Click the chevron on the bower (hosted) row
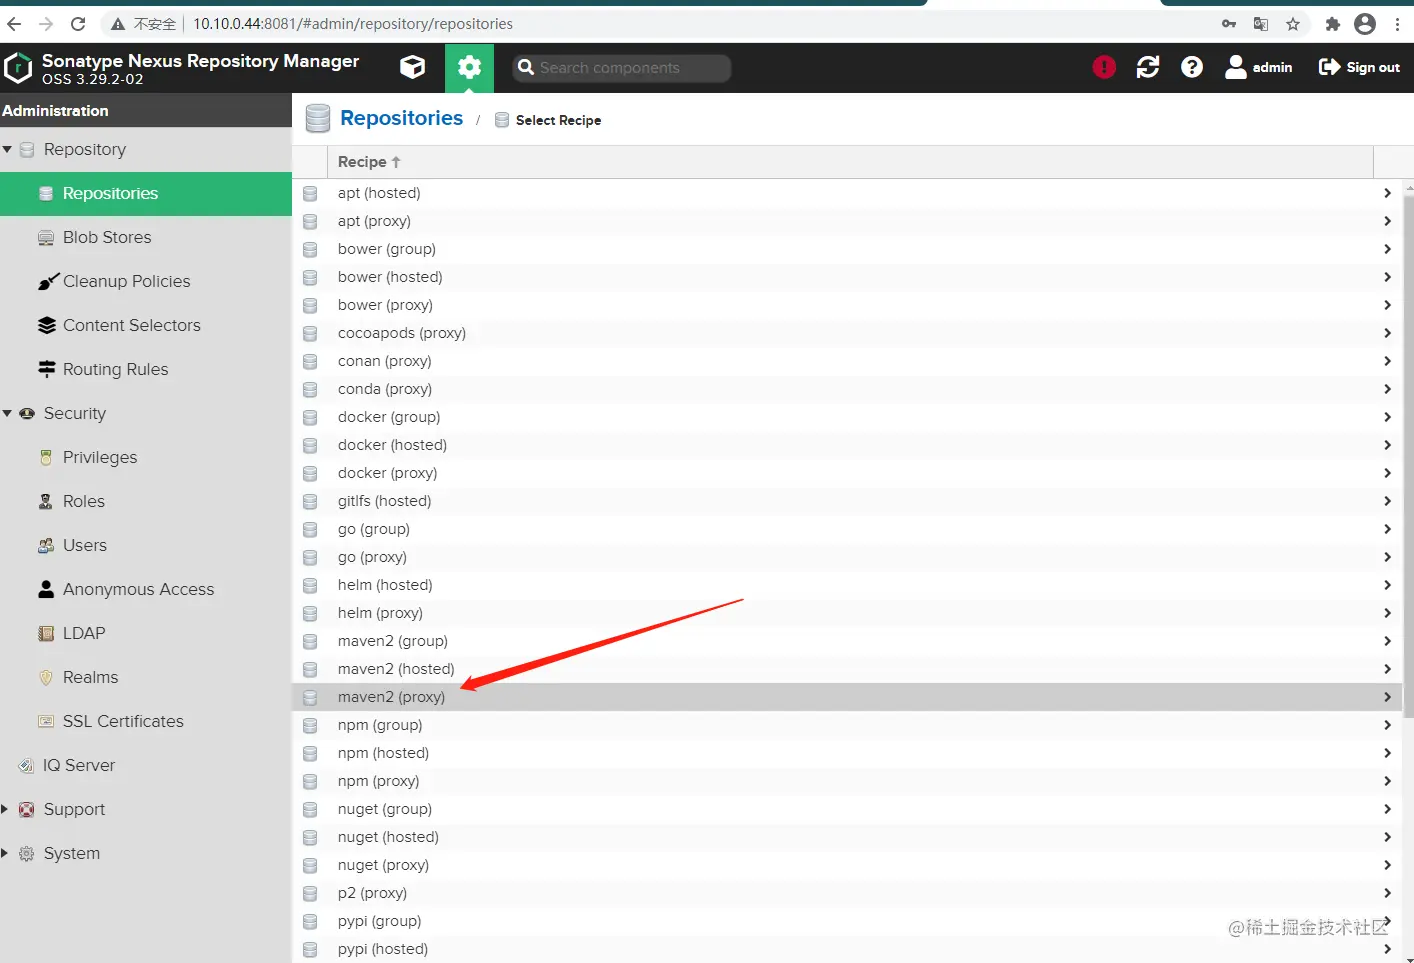 coord(1387,277)
